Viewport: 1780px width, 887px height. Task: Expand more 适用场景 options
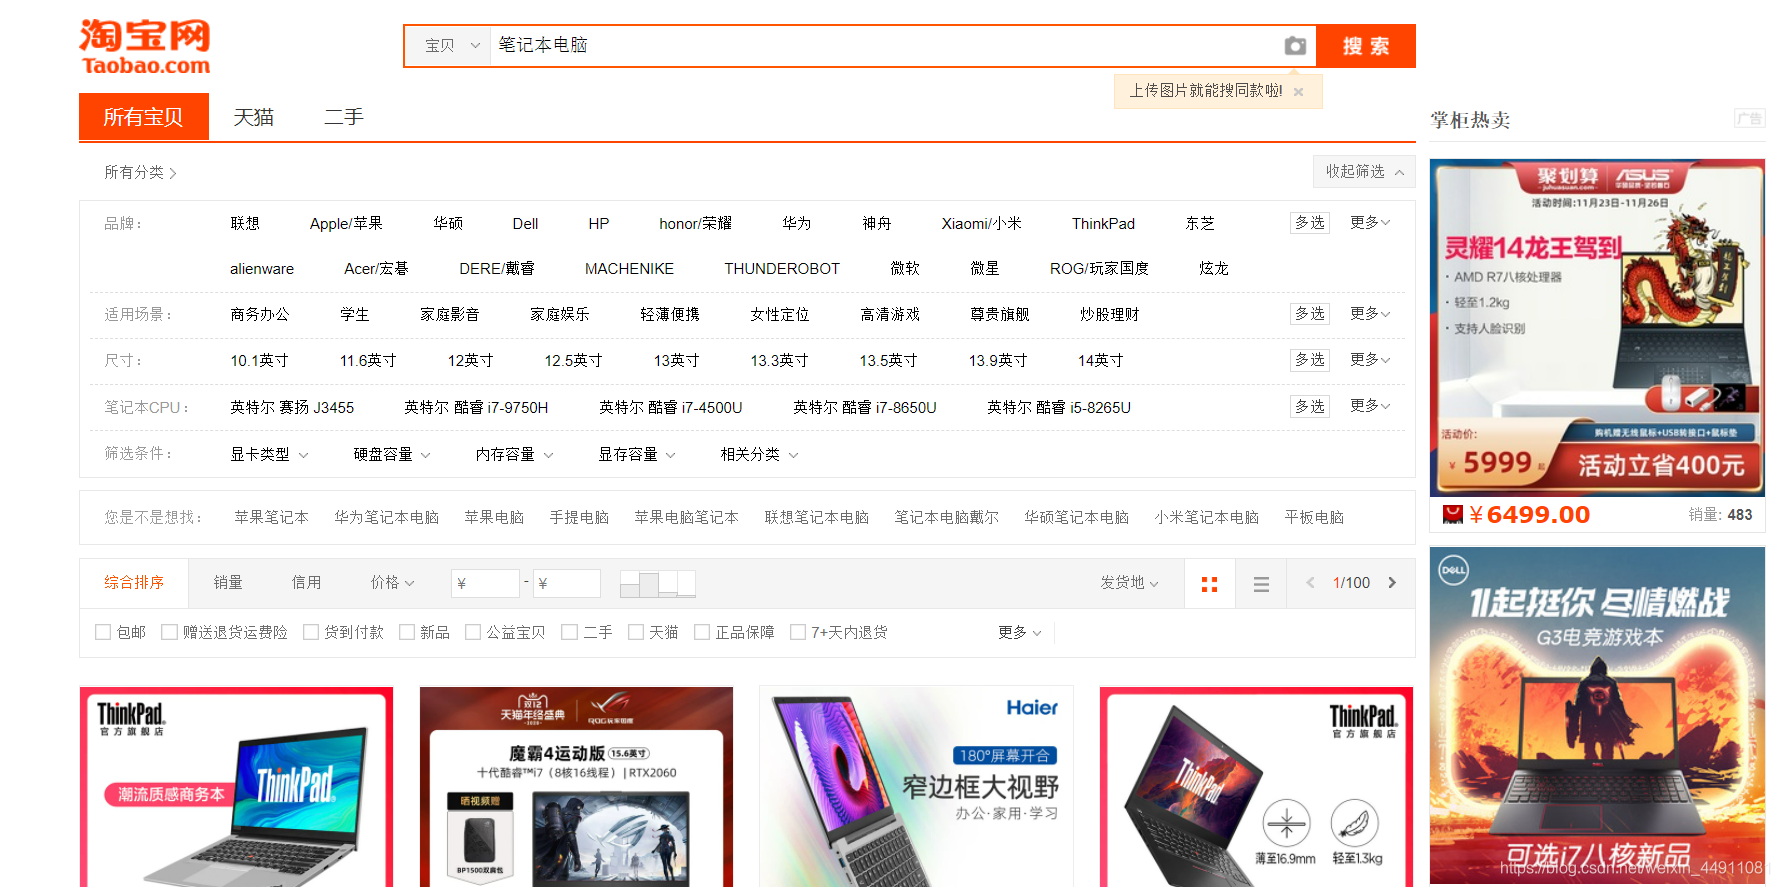click(1370, 314)
